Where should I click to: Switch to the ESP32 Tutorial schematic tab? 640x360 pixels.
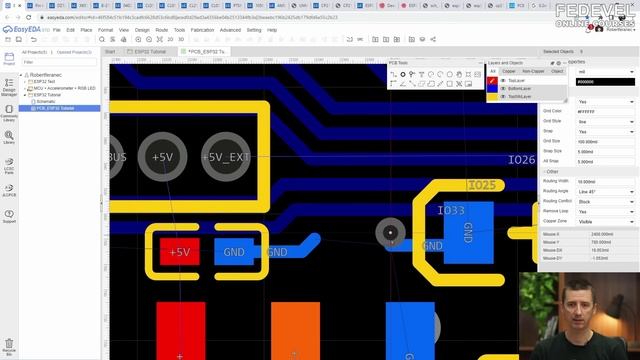[147, 52]
